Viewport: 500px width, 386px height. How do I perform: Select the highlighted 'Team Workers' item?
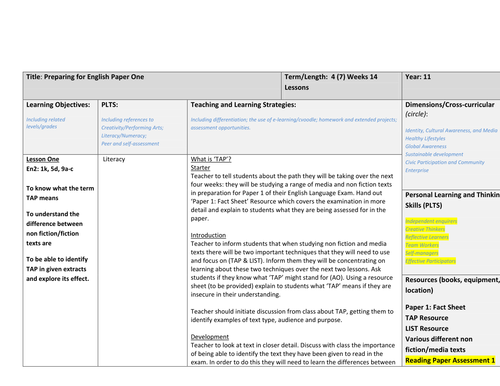click(x=422, y=245)
